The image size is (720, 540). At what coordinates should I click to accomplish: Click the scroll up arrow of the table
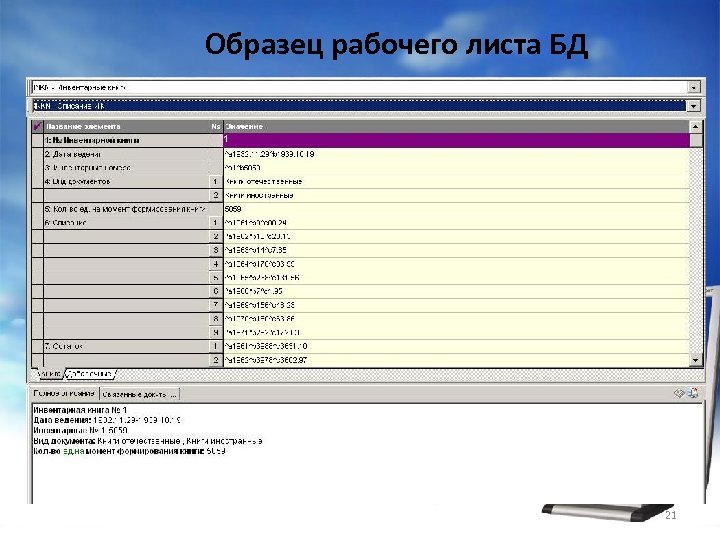click(696, 127)
